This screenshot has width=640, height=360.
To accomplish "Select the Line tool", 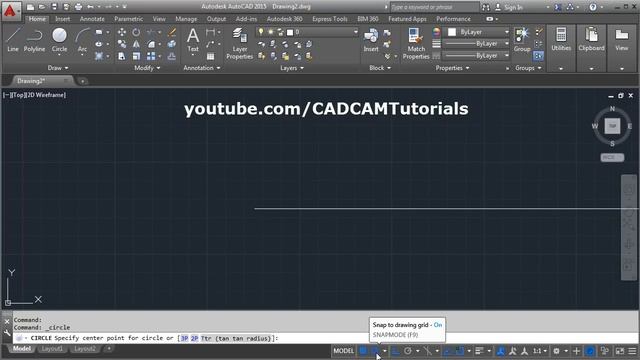I will [13, 40].
